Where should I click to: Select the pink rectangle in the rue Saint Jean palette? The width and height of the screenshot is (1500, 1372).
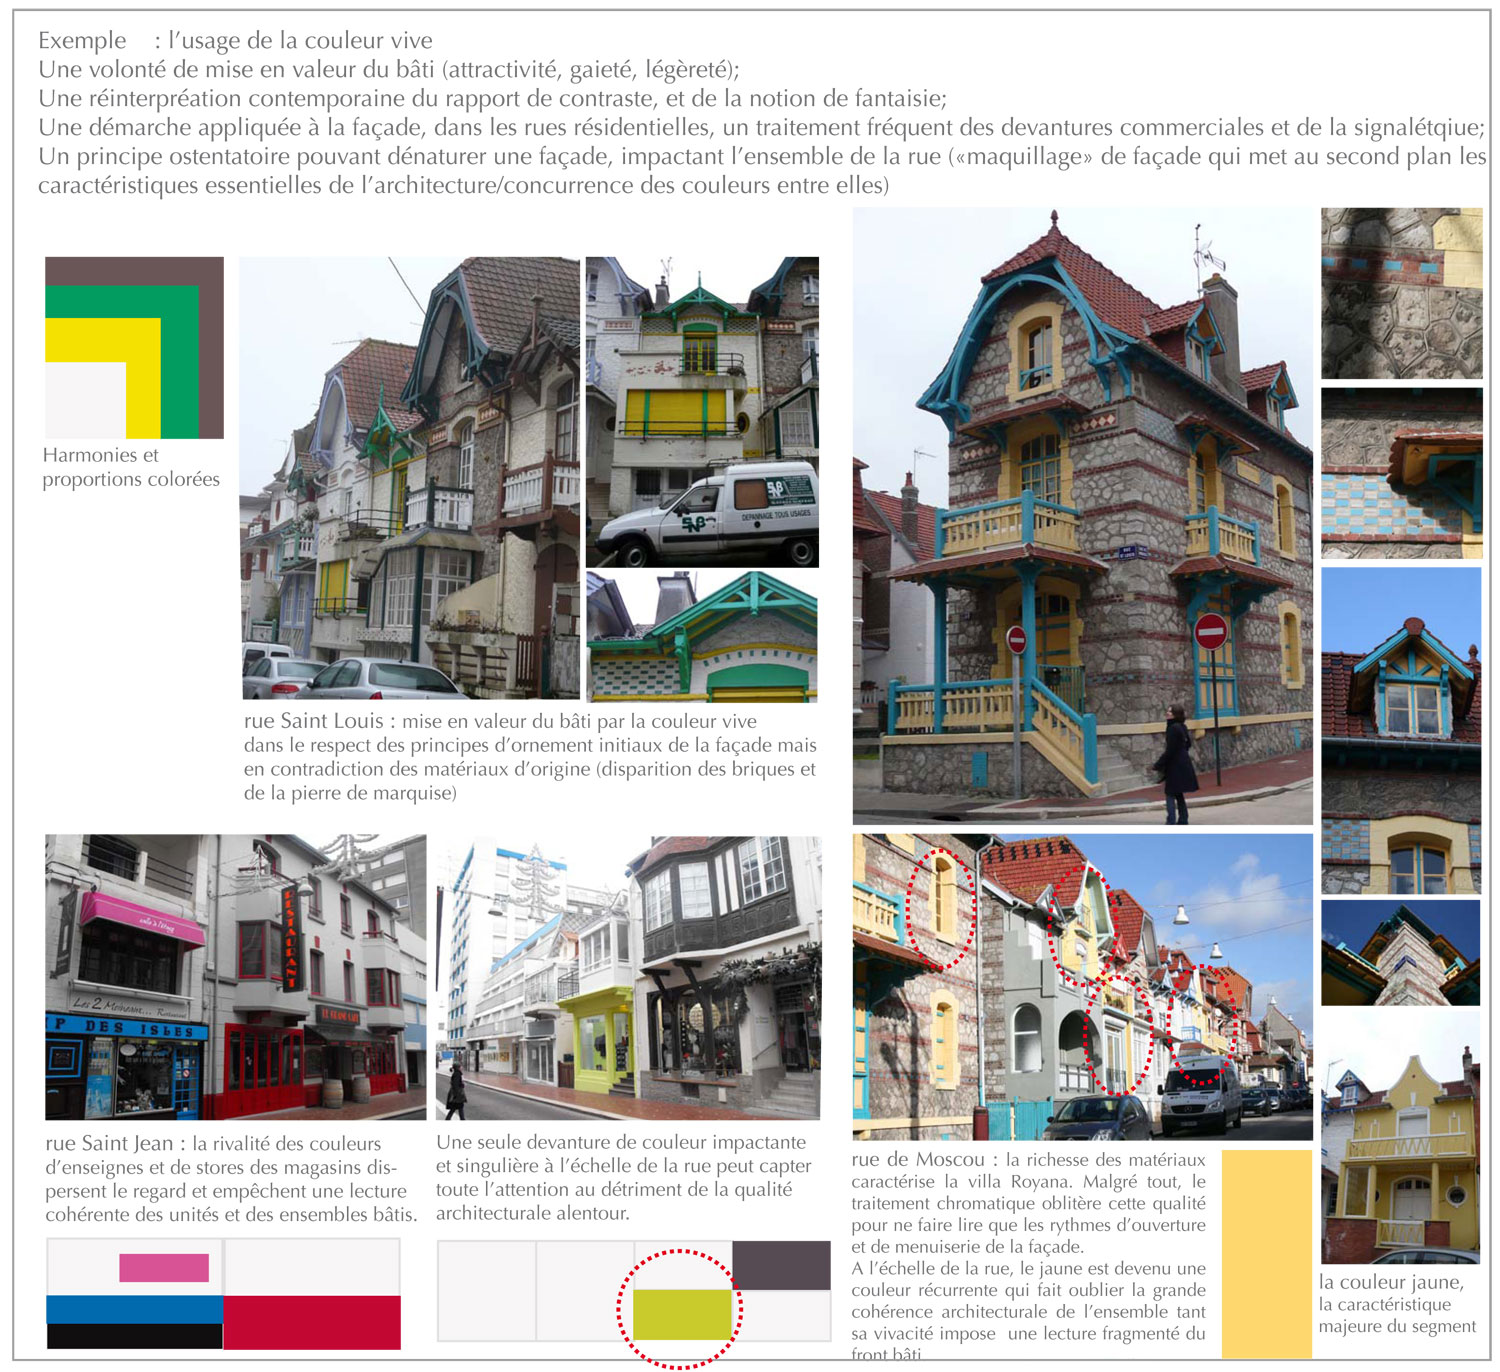point(164,1268)
